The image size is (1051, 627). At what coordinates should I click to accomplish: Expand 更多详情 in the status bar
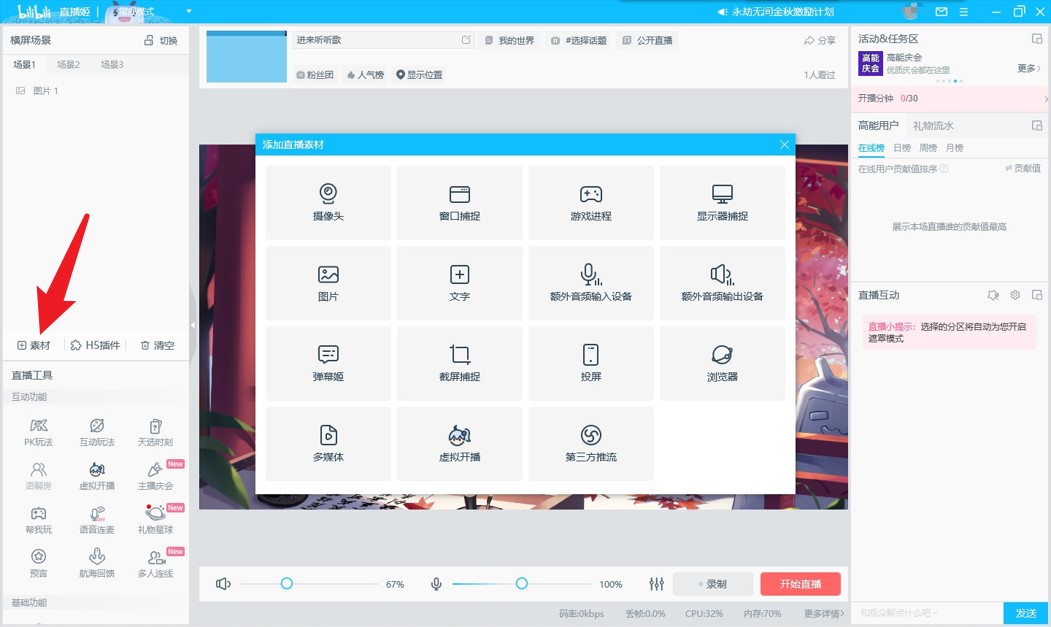tap(824, 613)
